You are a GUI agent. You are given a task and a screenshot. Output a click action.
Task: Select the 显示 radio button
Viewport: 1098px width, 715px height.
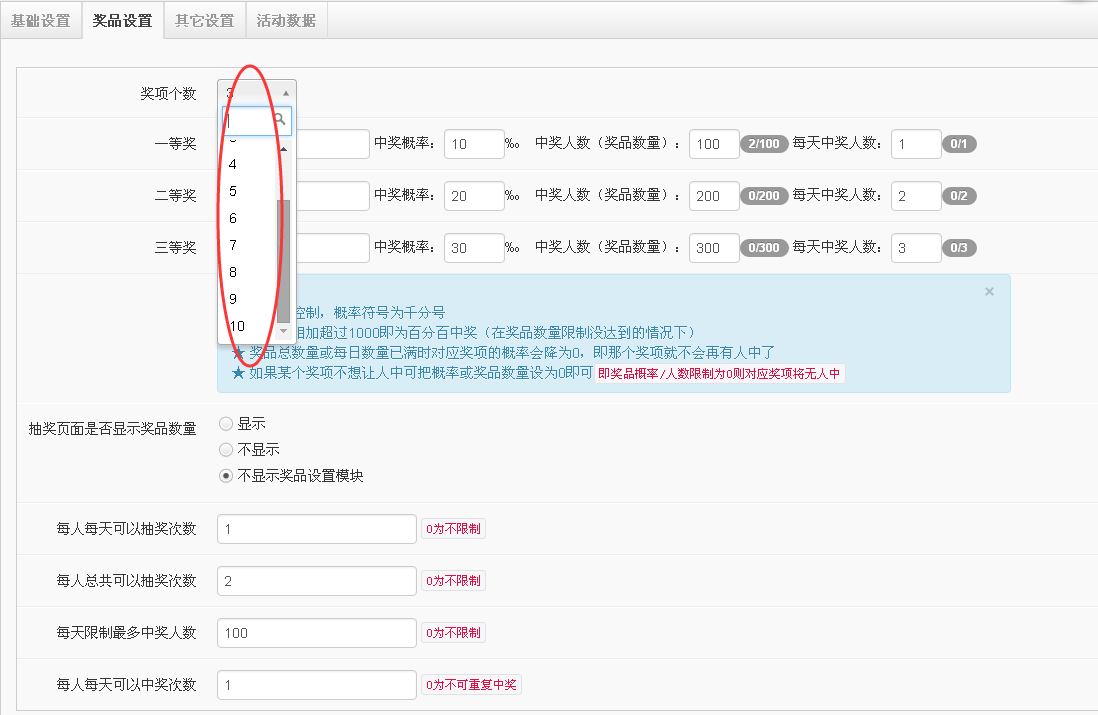(226, 423)
